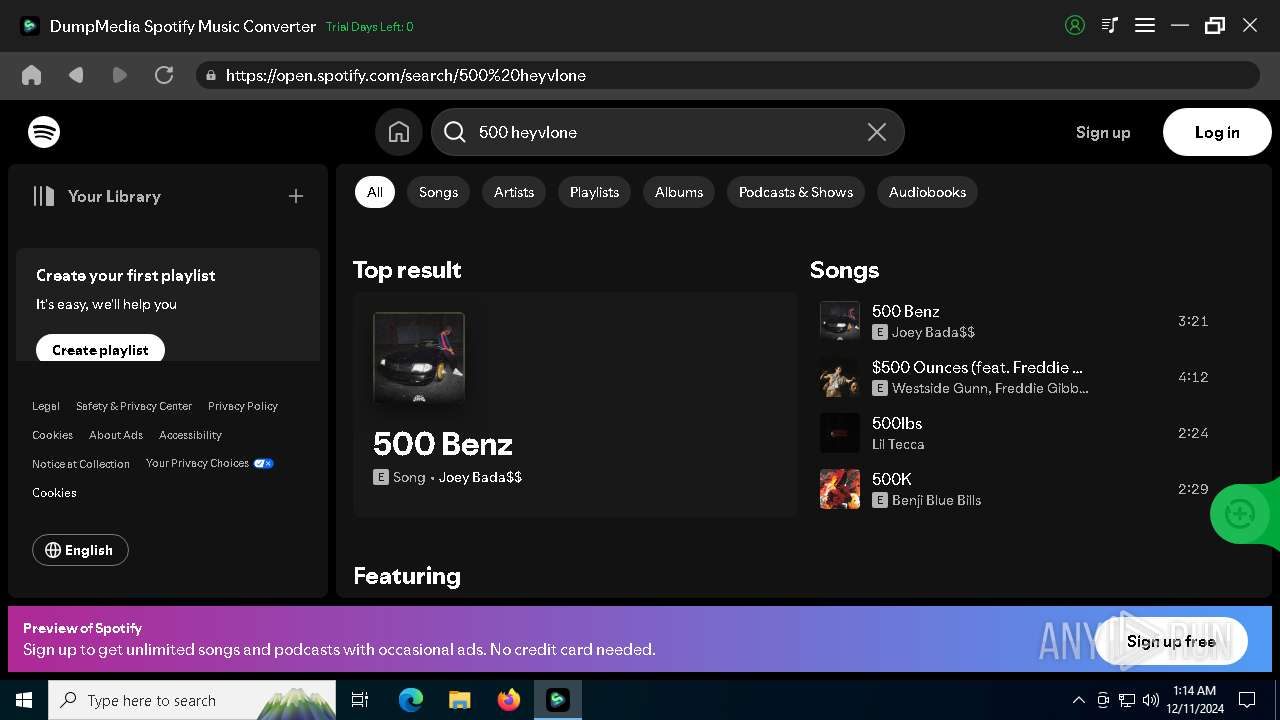
Task: Select the 500K song title
Action: coord(892,479)
